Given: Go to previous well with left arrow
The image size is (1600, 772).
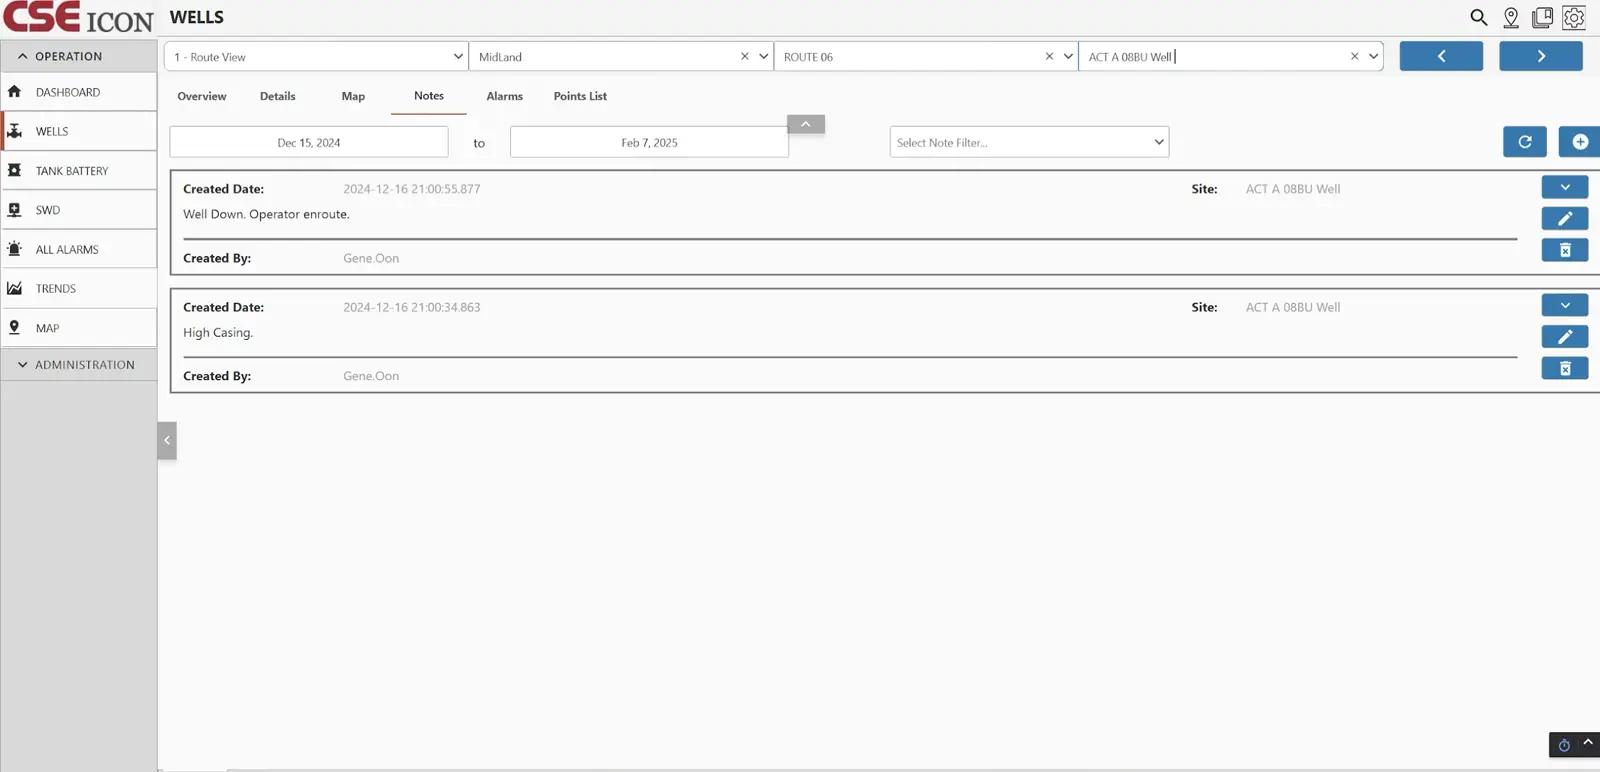Looking at the screenshot, I should coord(1441,56).
